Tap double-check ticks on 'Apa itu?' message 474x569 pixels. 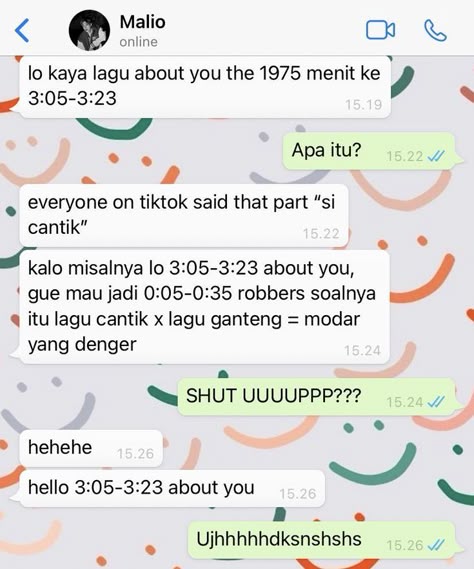436,156
